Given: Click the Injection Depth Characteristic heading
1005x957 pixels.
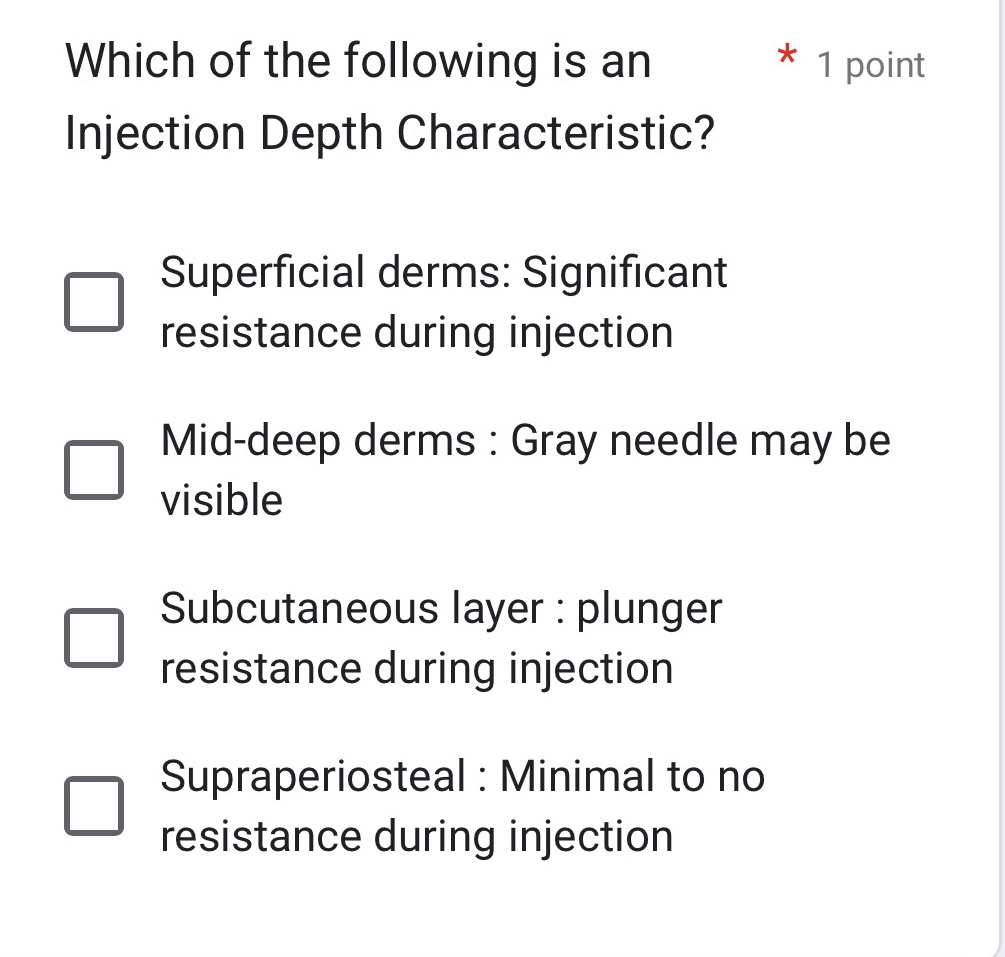Looking at the screenshot, I should (390, 132).
